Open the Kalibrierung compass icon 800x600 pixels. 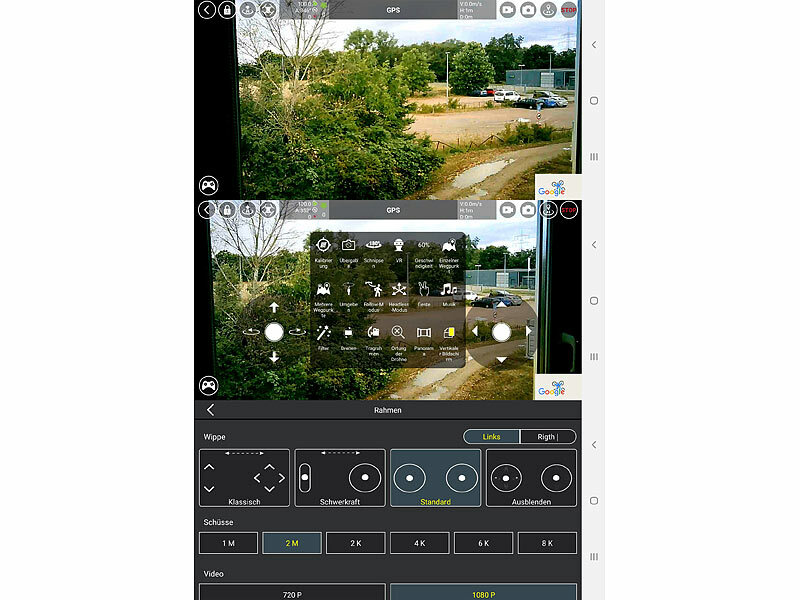[322, 246]
